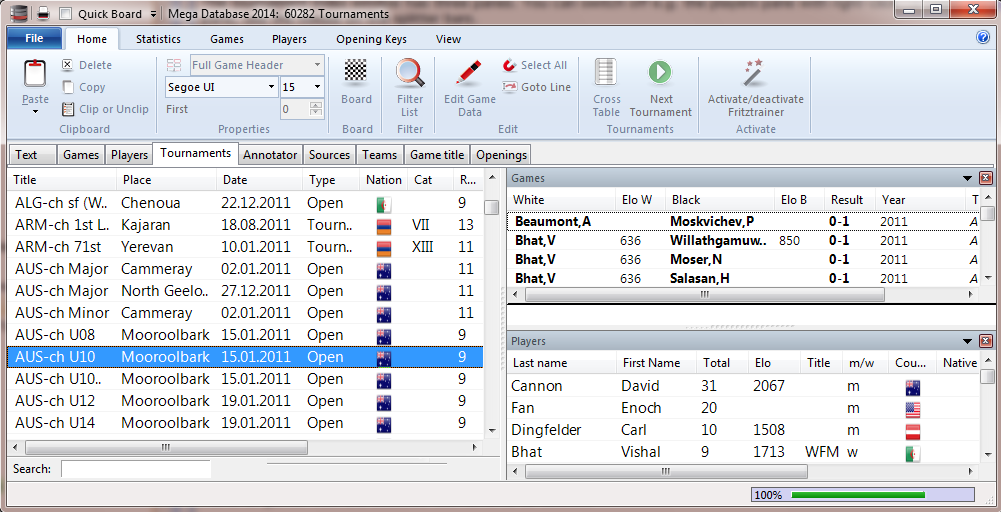Open the Game title database tab
Image resolution: width=1001 pixels, height=512 pixels.
[437, 154]
